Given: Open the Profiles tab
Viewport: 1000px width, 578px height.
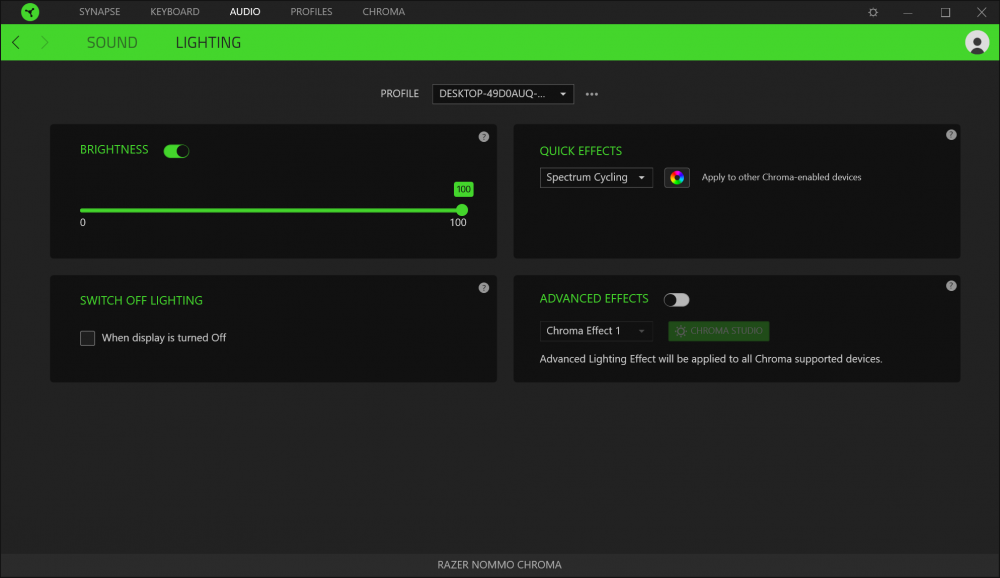Looking at the screenshot, I should [311, 11].
